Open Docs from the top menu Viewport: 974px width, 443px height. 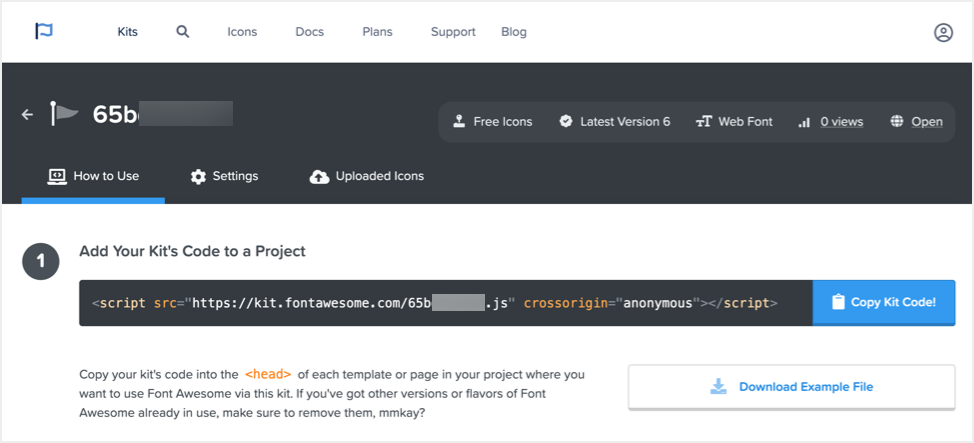310,32
